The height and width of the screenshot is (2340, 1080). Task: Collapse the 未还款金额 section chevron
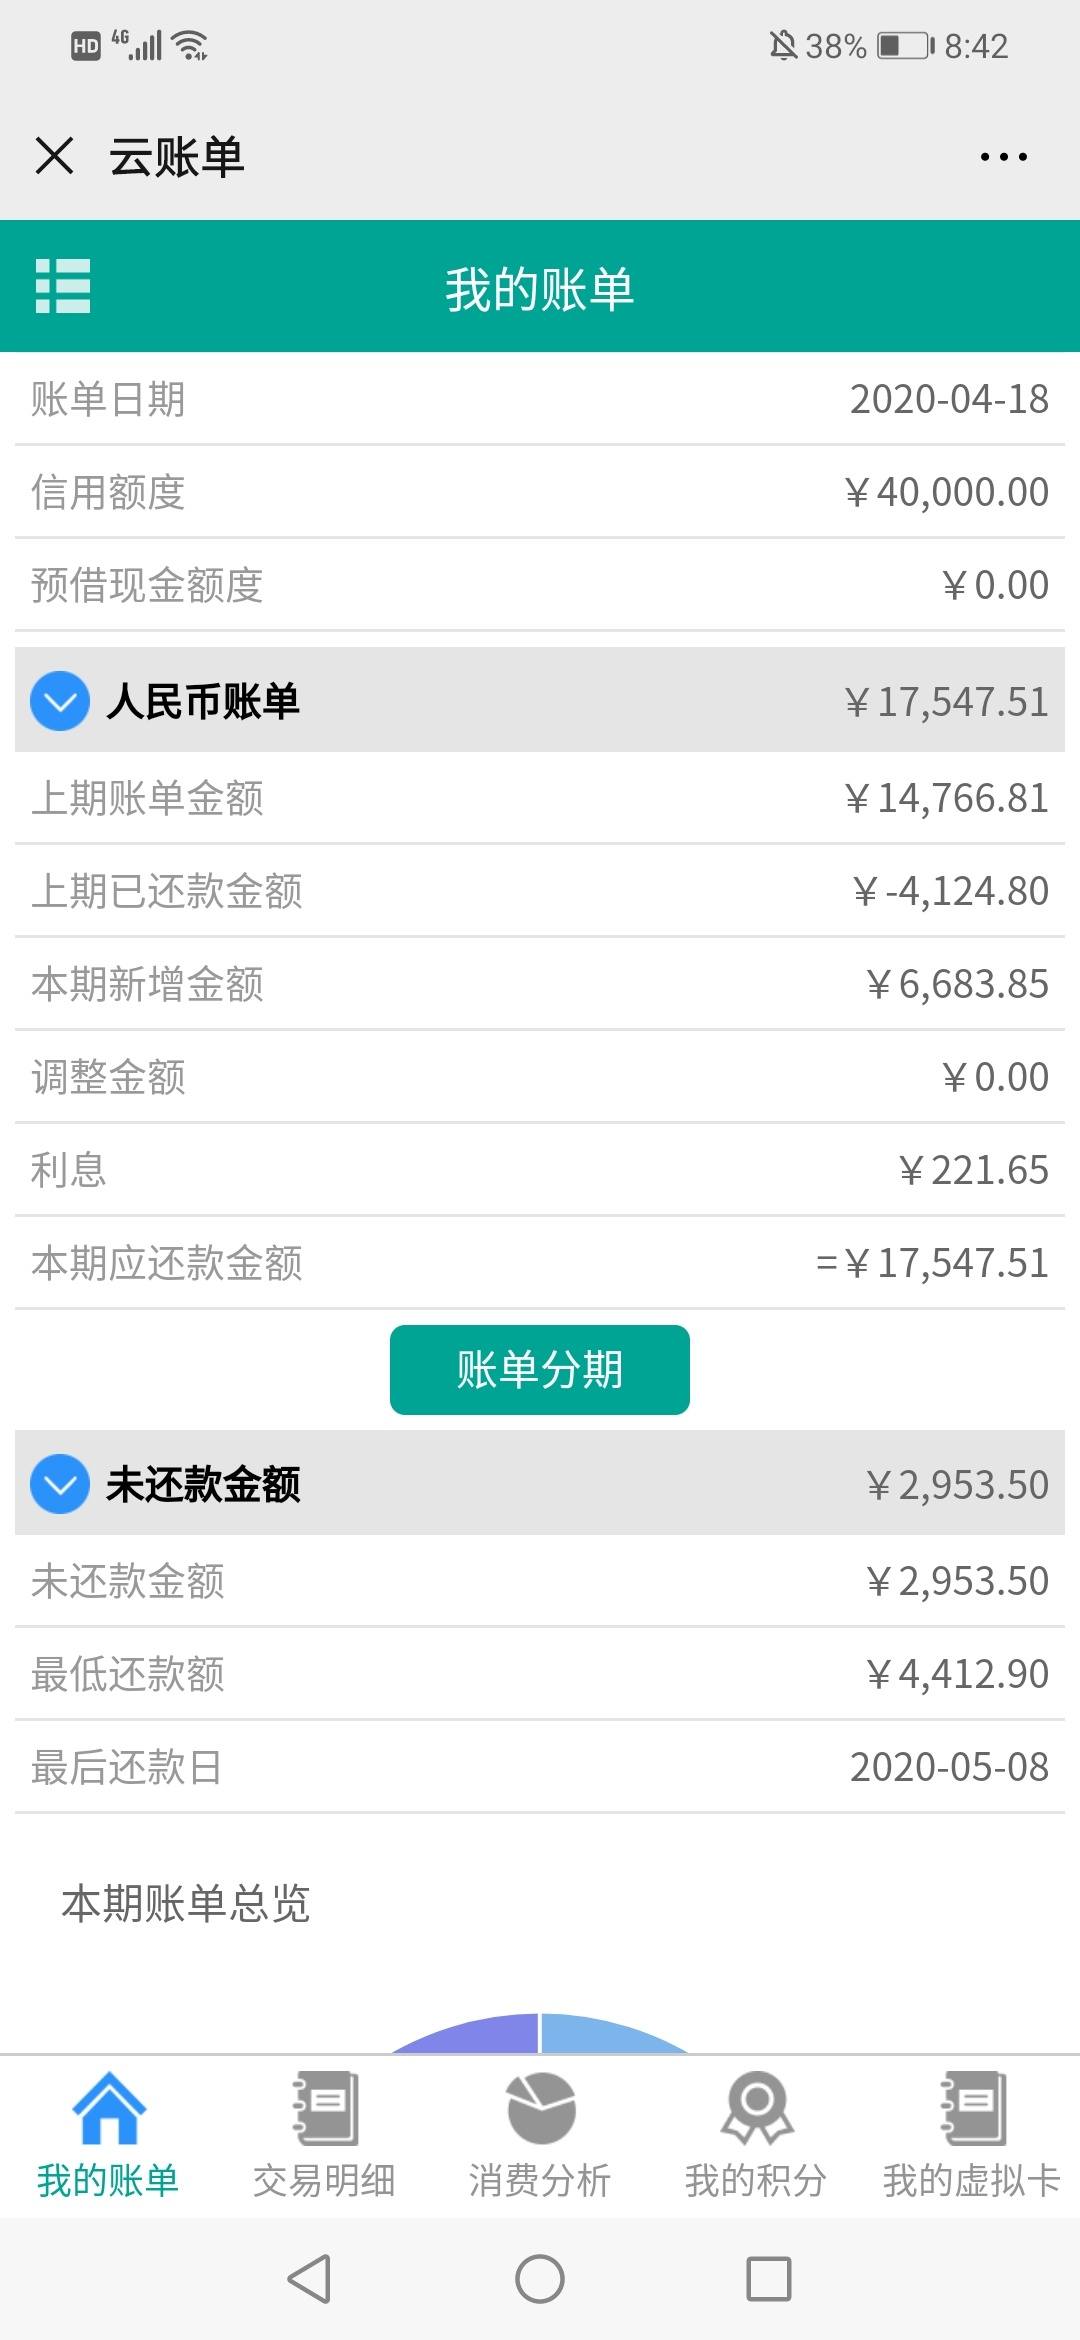pos(60,1484)
